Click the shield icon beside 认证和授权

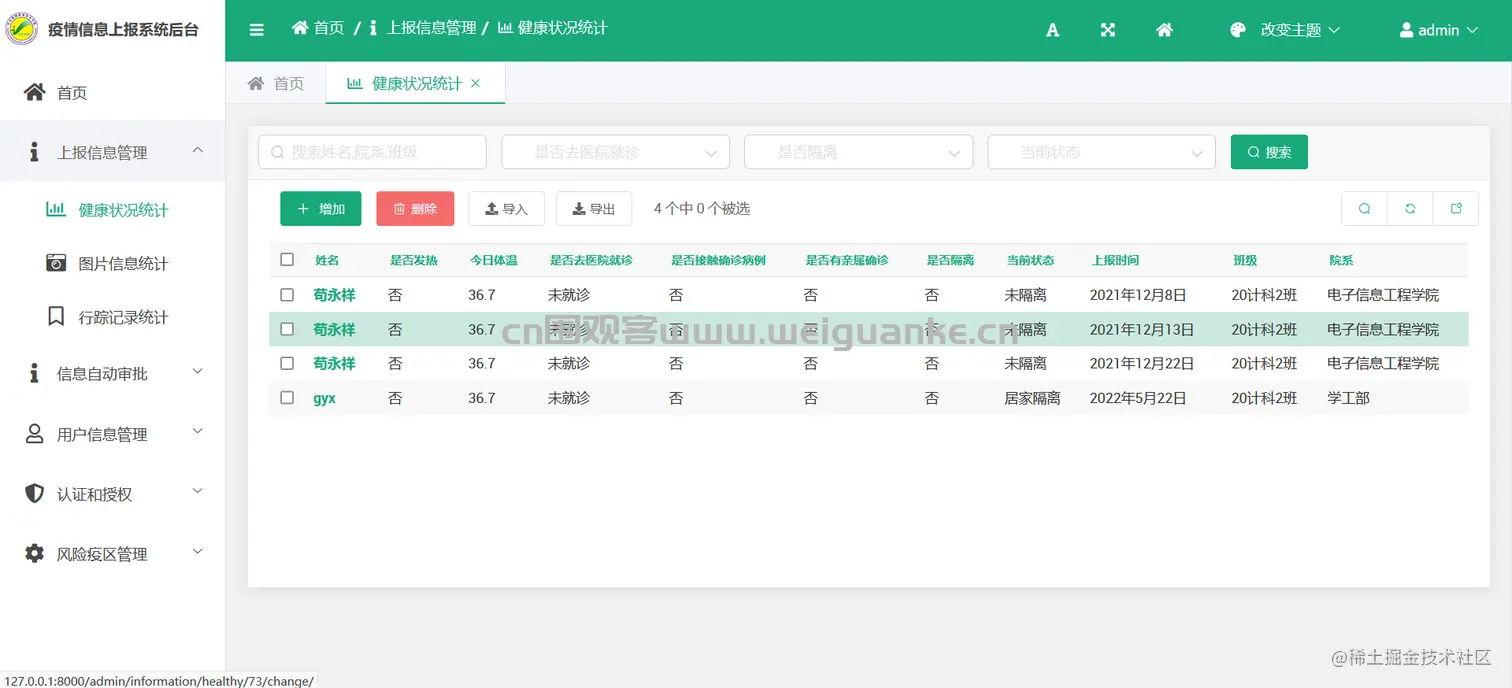pos(34,493)
